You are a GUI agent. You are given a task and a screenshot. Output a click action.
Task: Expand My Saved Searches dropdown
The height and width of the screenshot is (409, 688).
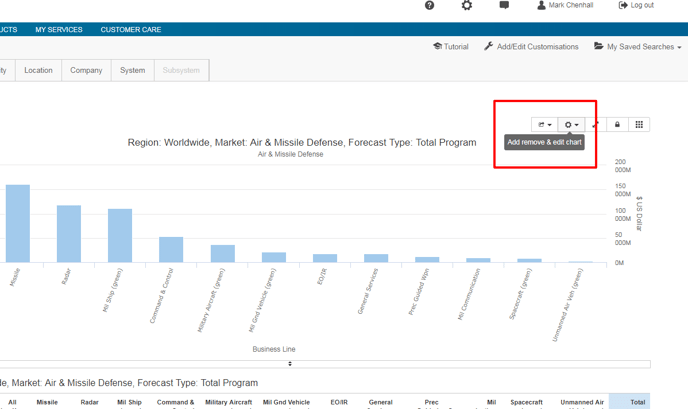638,47
